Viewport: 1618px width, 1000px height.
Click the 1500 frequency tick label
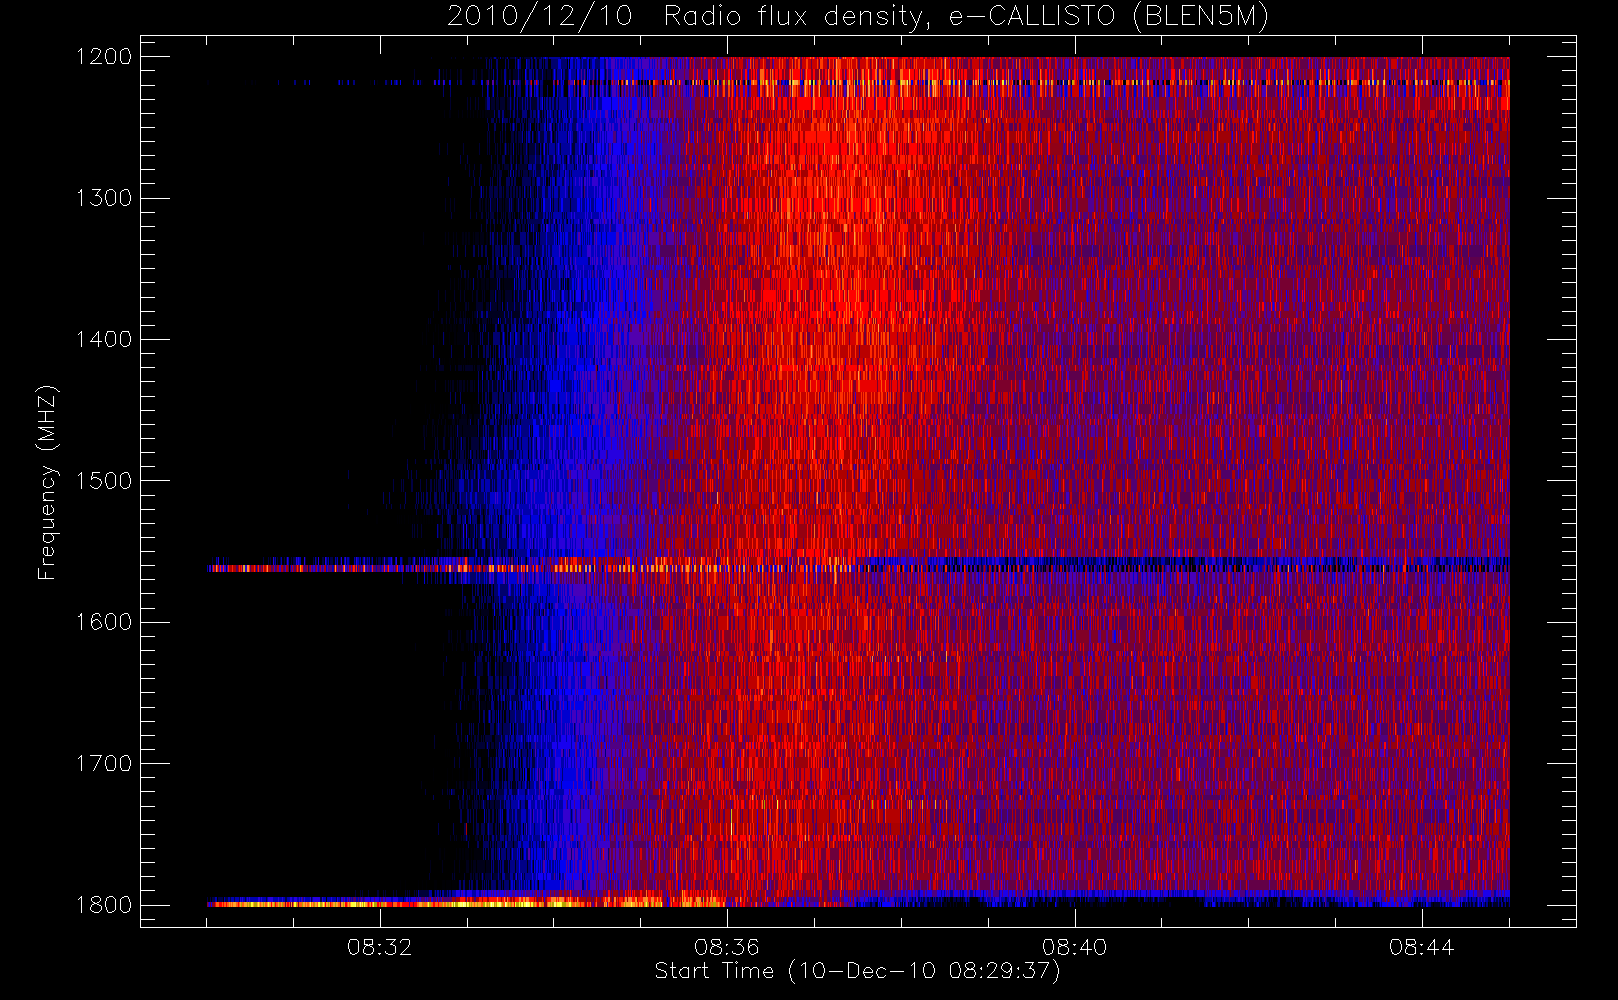pos(105,481)
